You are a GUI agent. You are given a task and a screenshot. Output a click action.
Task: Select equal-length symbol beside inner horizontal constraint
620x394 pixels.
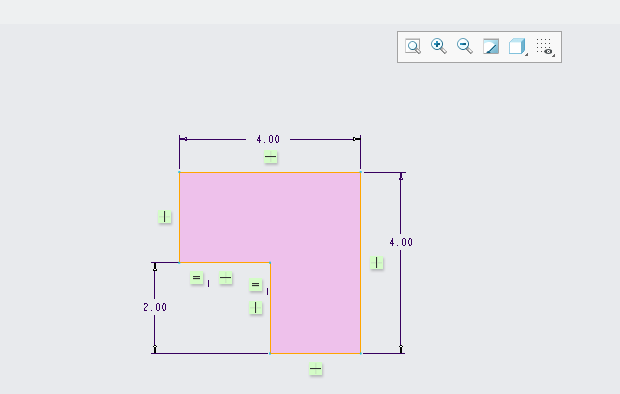click(x=197, y=278)
